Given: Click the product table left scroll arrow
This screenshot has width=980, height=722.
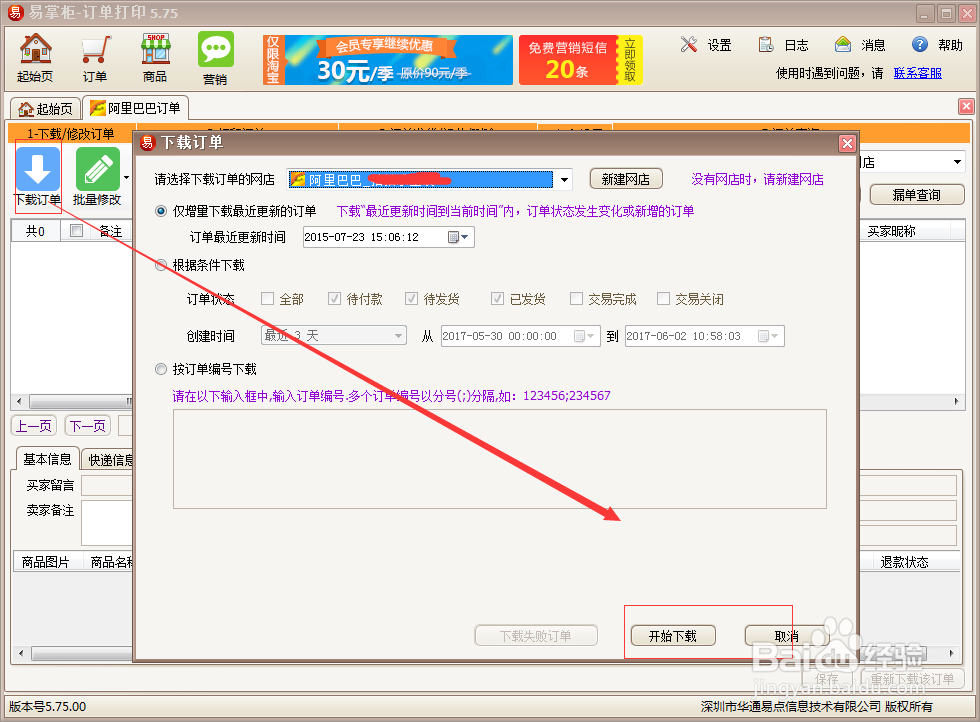Looking at the screenshot, I should [x=21, y=654].
